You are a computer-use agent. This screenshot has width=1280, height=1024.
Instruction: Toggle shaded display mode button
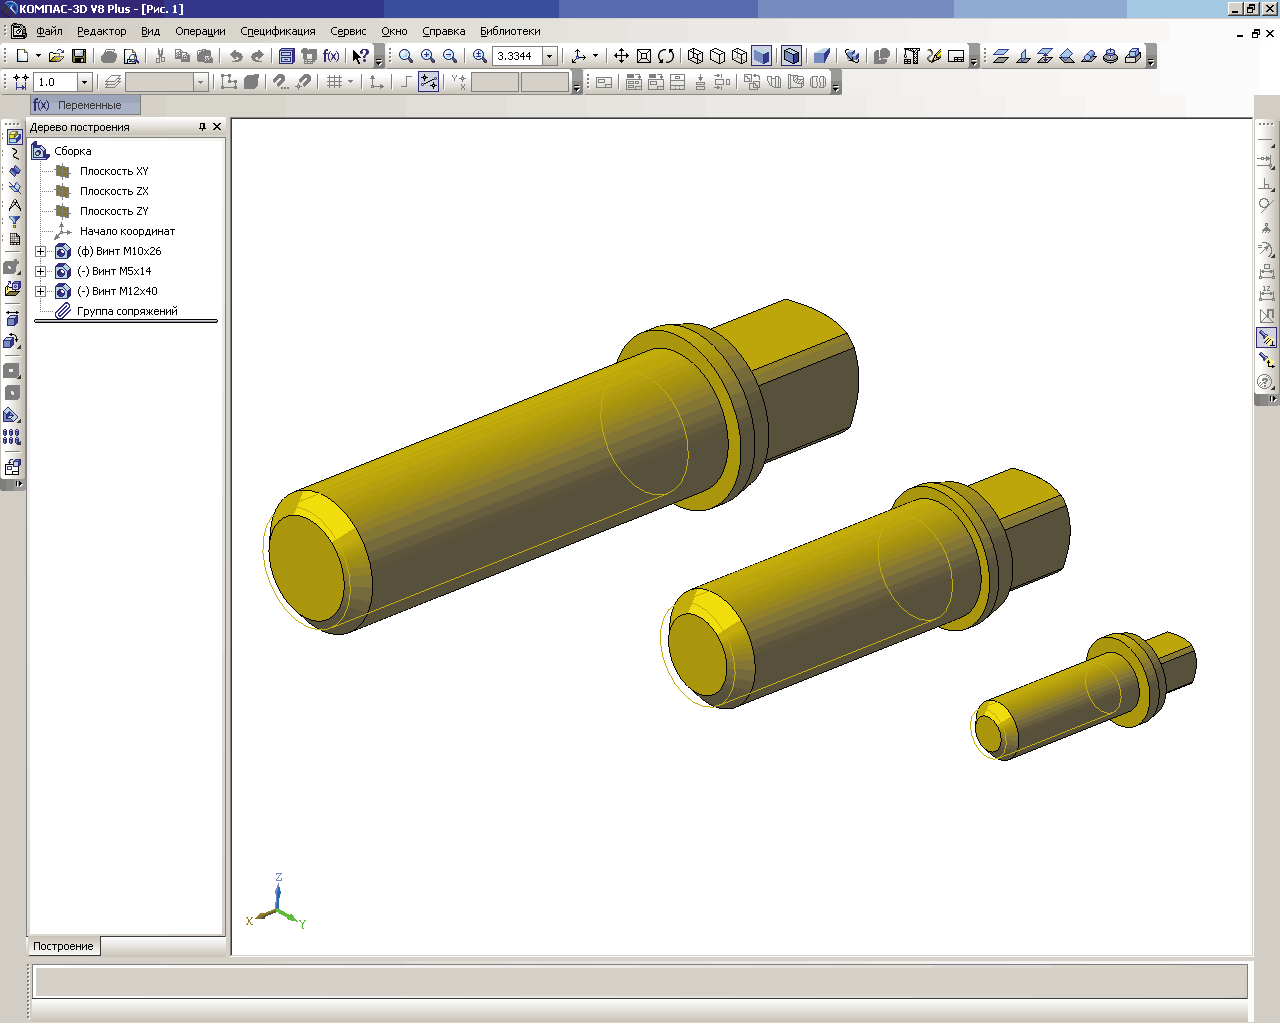click(x=762, y=56)
